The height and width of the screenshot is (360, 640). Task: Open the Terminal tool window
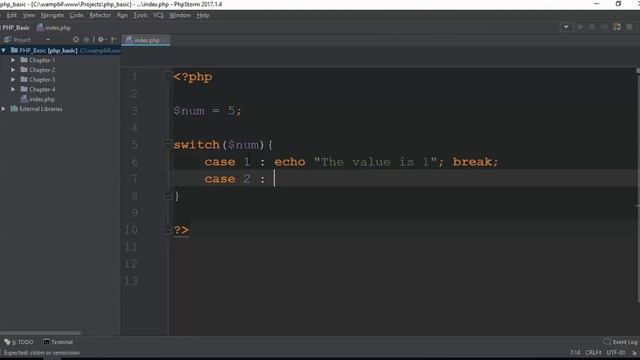(58, 342)
